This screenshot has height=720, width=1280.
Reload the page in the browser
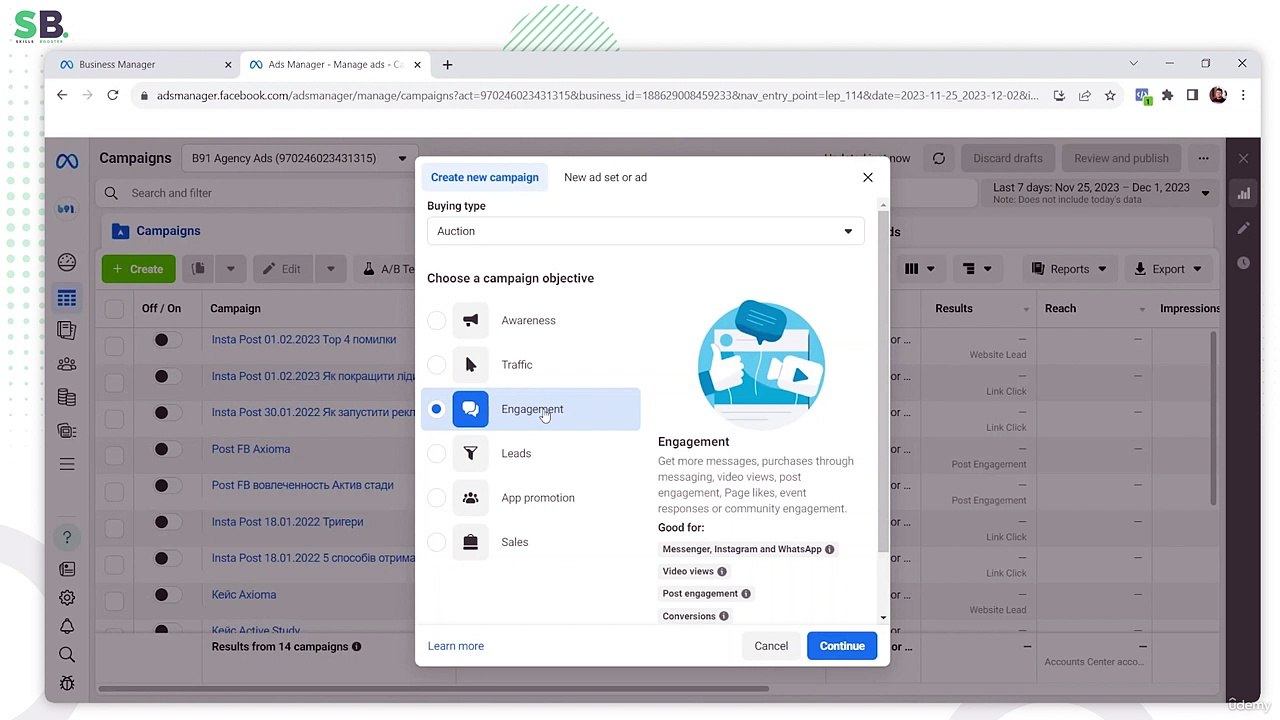coord(113,95)
